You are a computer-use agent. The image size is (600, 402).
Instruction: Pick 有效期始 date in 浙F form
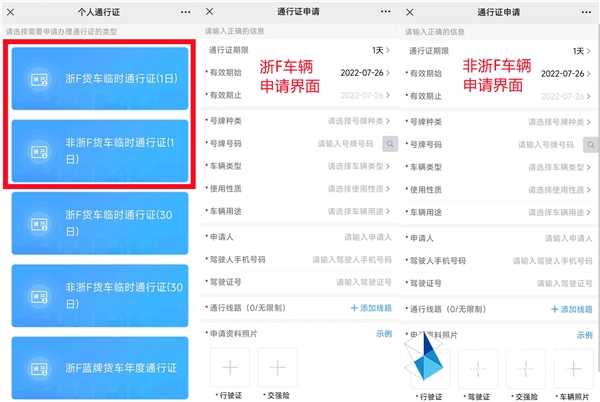pos(299,73)
